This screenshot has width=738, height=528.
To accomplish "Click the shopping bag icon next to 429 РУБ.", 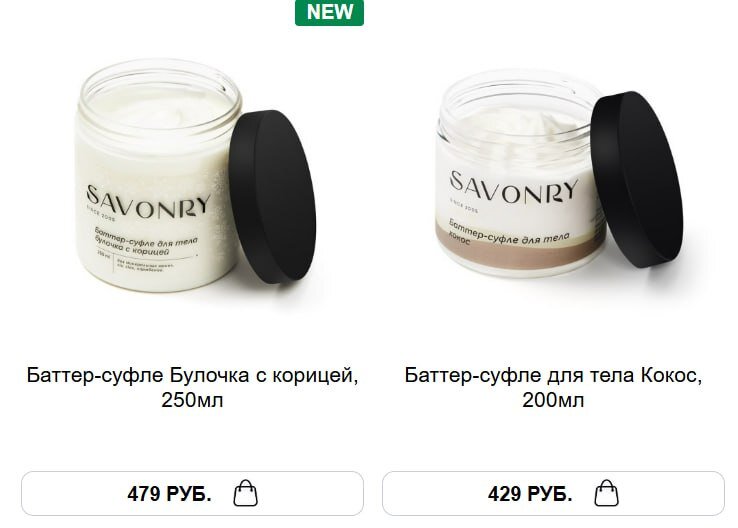I will pyautogui.click(x=606, y=493).
